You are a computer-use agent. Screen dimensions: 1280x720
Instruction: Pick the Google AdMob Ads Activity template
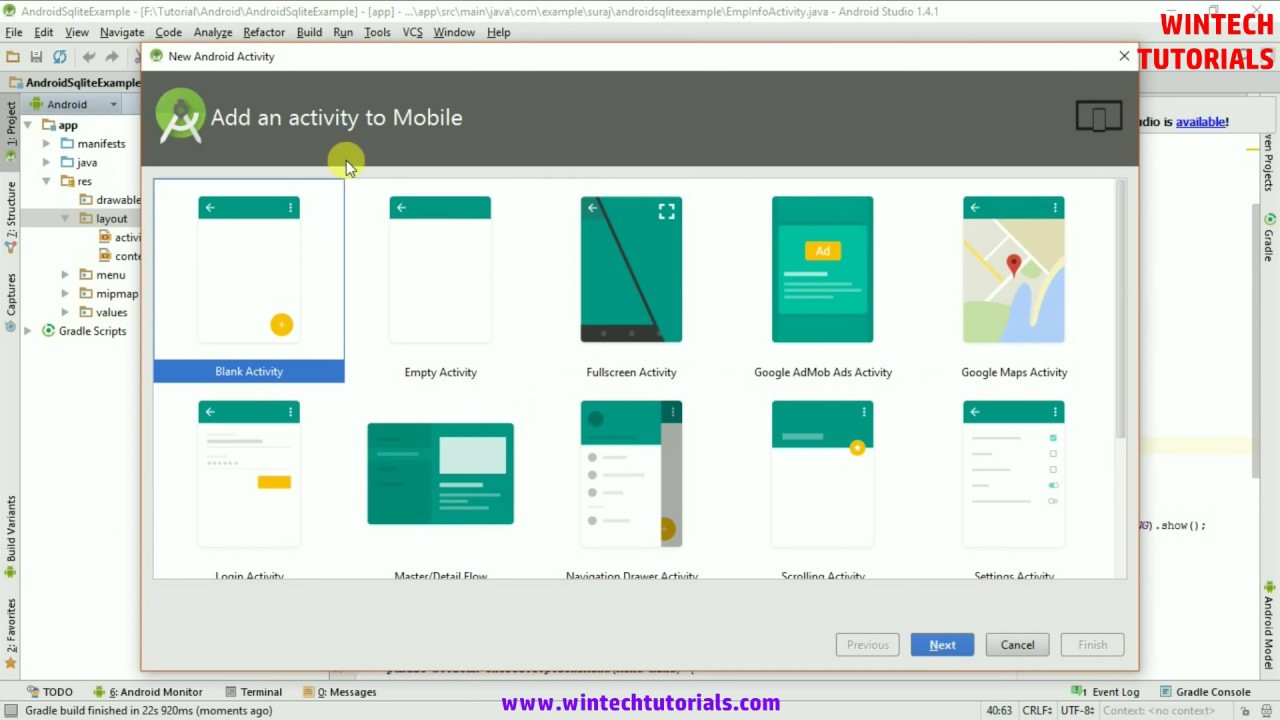[x=822, y=281]
